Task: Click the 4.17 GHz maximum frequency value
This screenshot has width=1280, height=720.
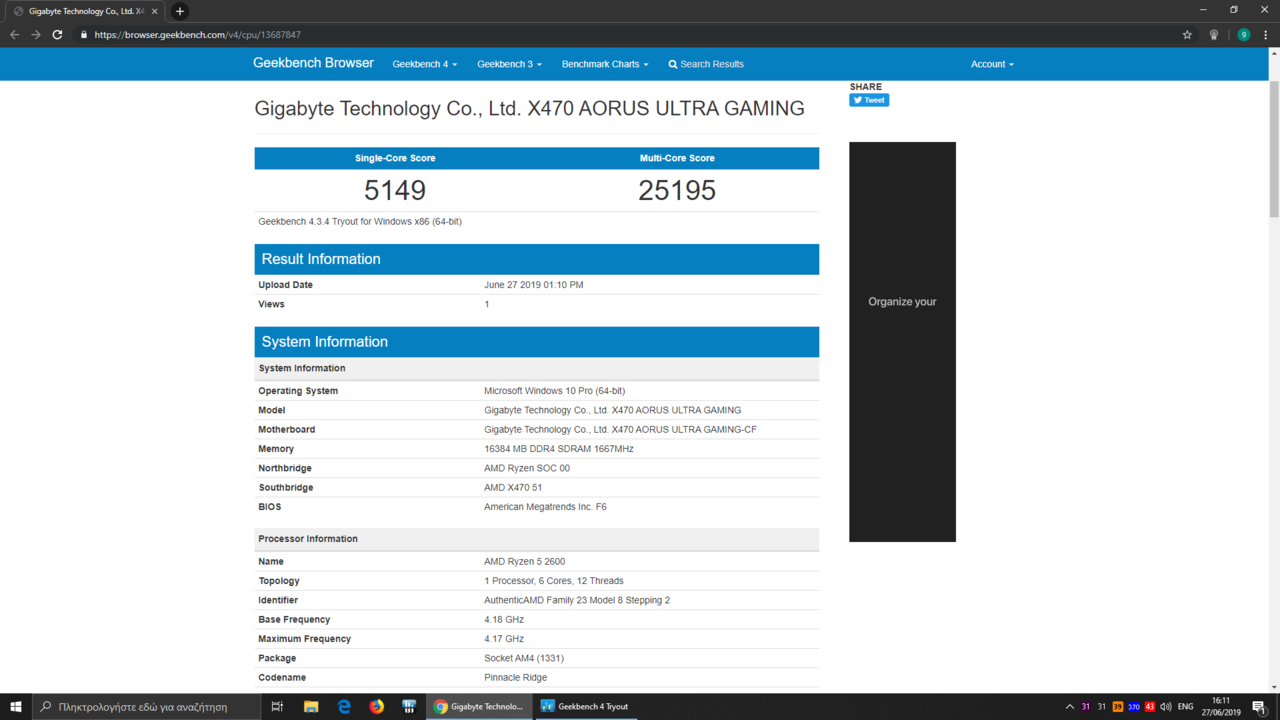Action: (x=504, y=639)
